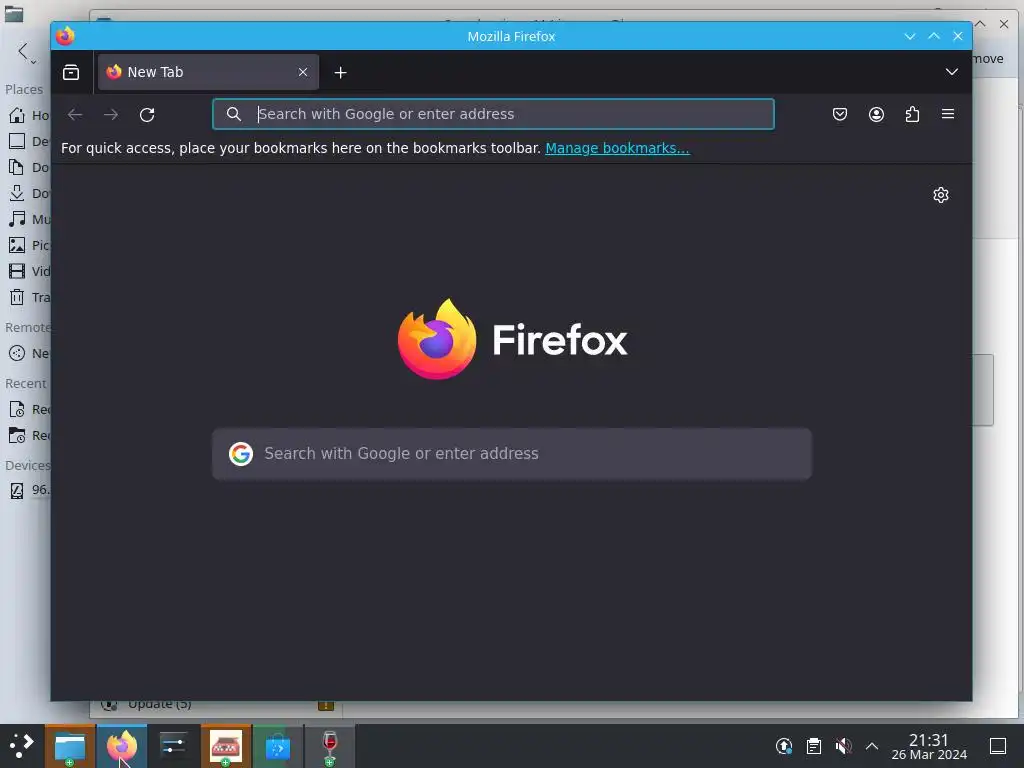Open Network in file manager sidebar

click(27, 354)
